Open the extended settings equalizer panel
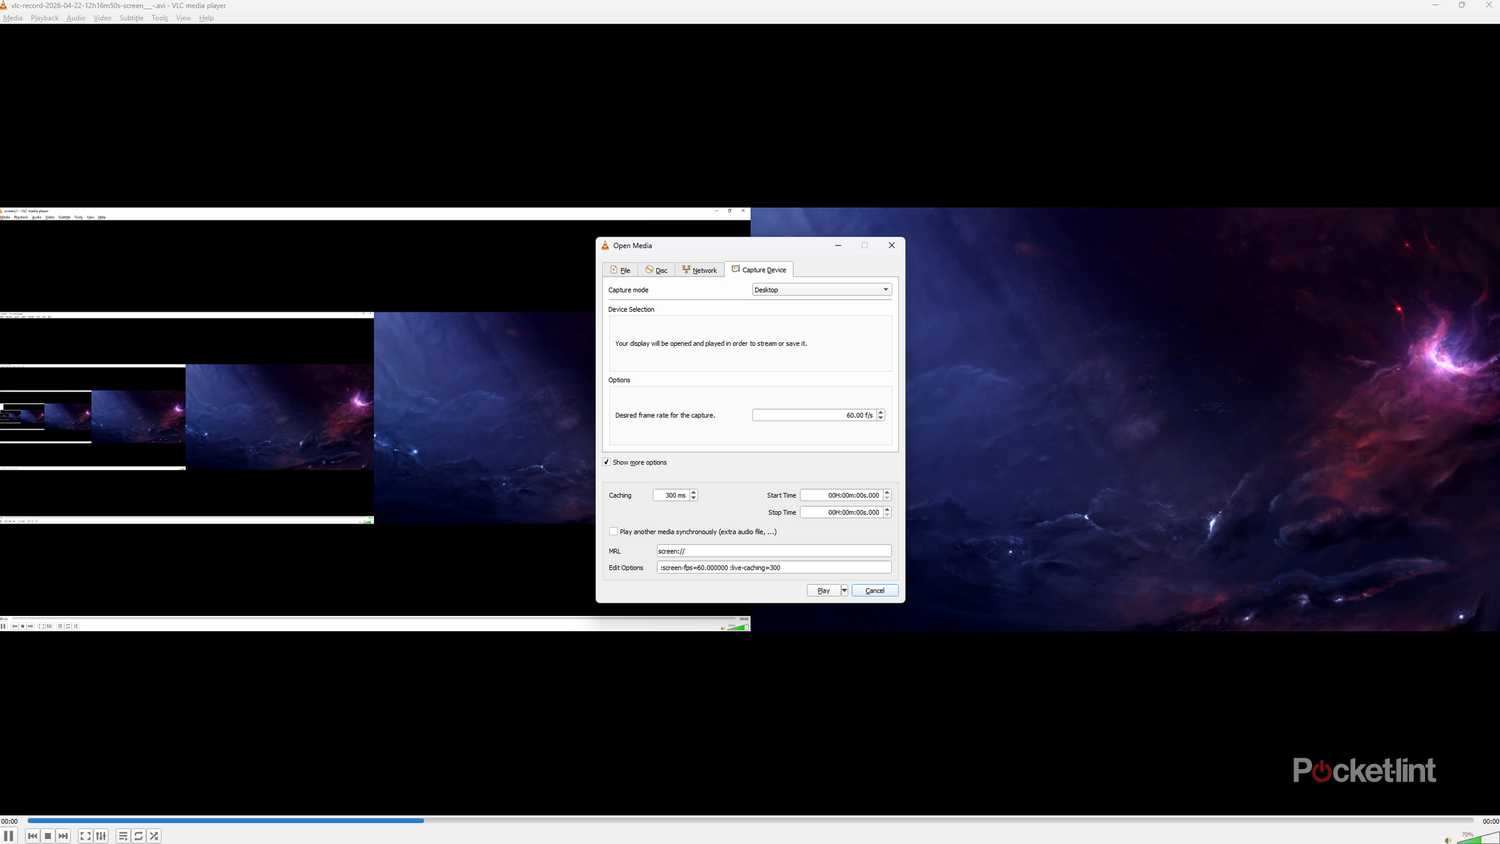Image resolution: width=1500 pixels, height=844 pixels. (100, 836)
